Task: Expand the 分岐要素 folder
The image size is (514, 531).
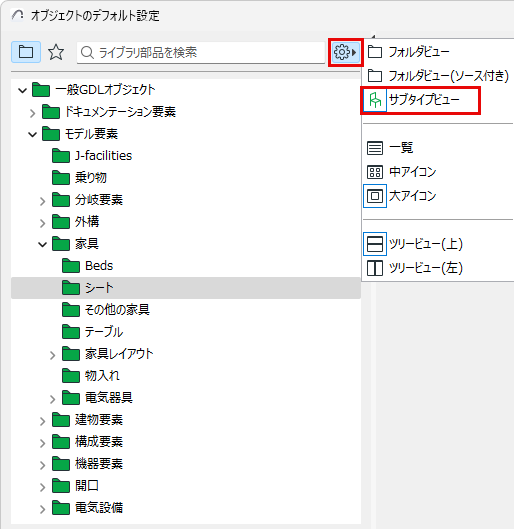Action: [x=42, y=201]
